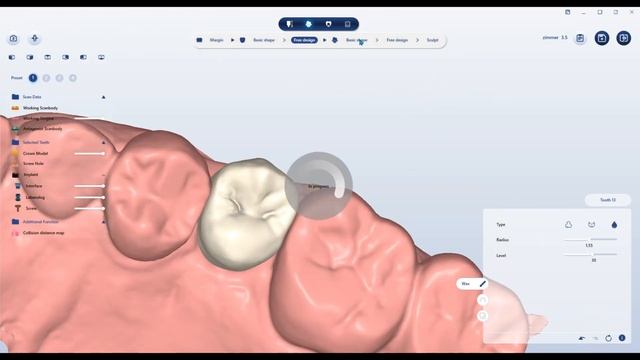
Task: Select the sixth view orientation cube
Action: (101, 57)
